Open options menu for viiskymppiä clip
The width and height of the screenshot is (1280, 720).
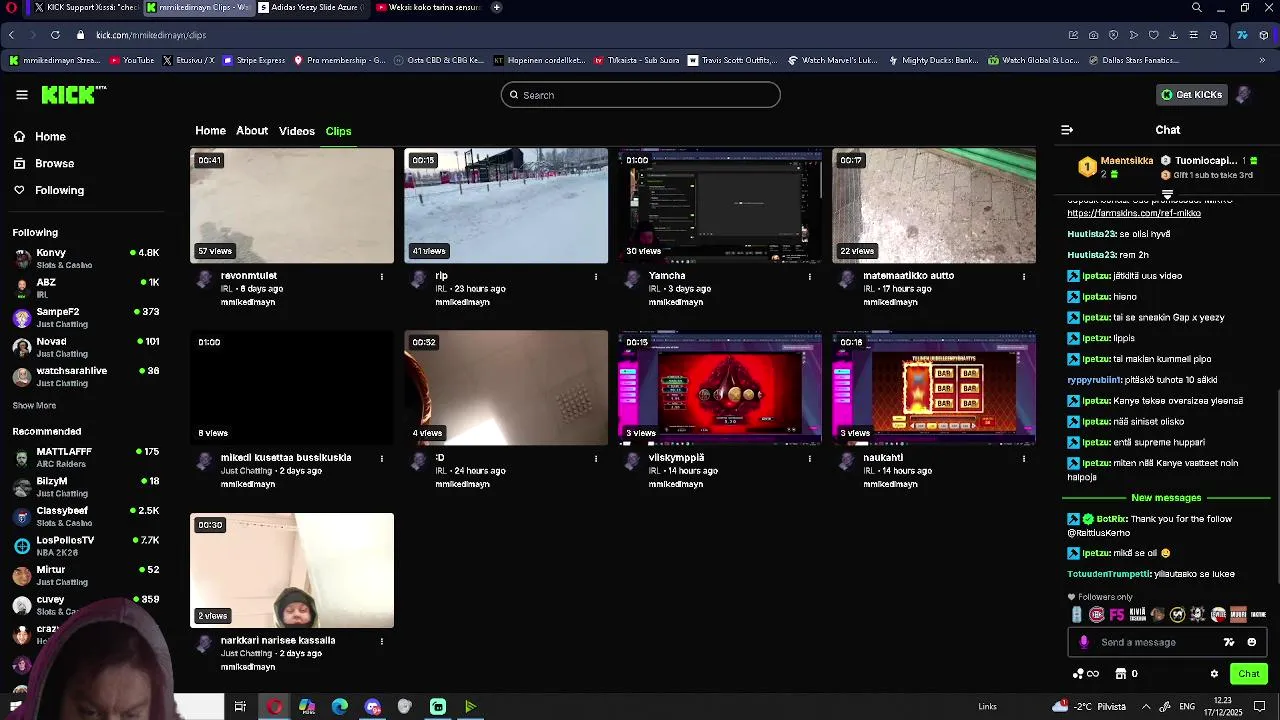(x=810, y=459)
